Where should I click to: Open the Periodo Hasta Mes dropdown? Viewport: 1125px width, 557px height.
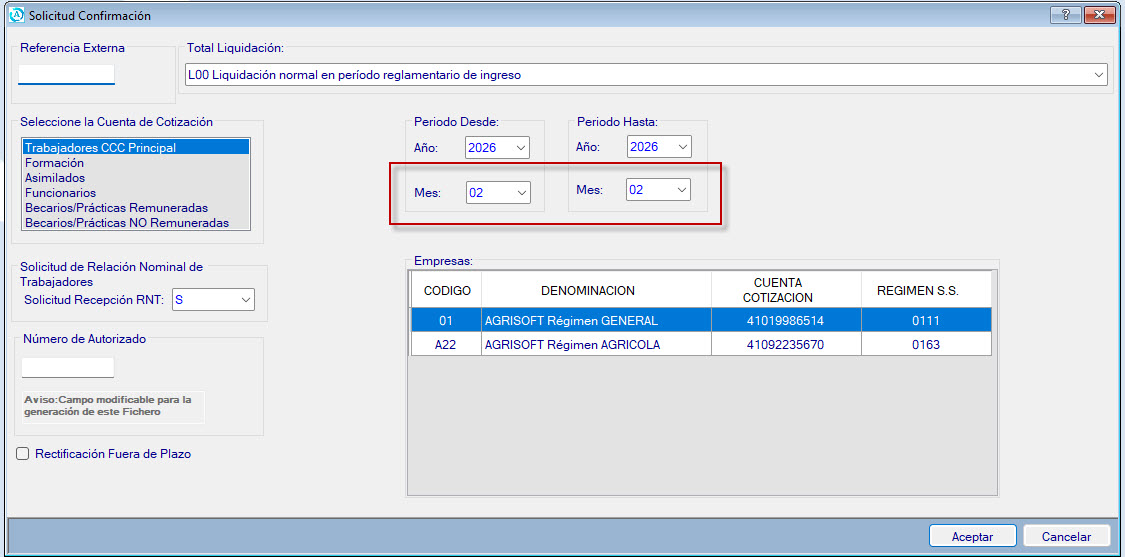(682, 189)
